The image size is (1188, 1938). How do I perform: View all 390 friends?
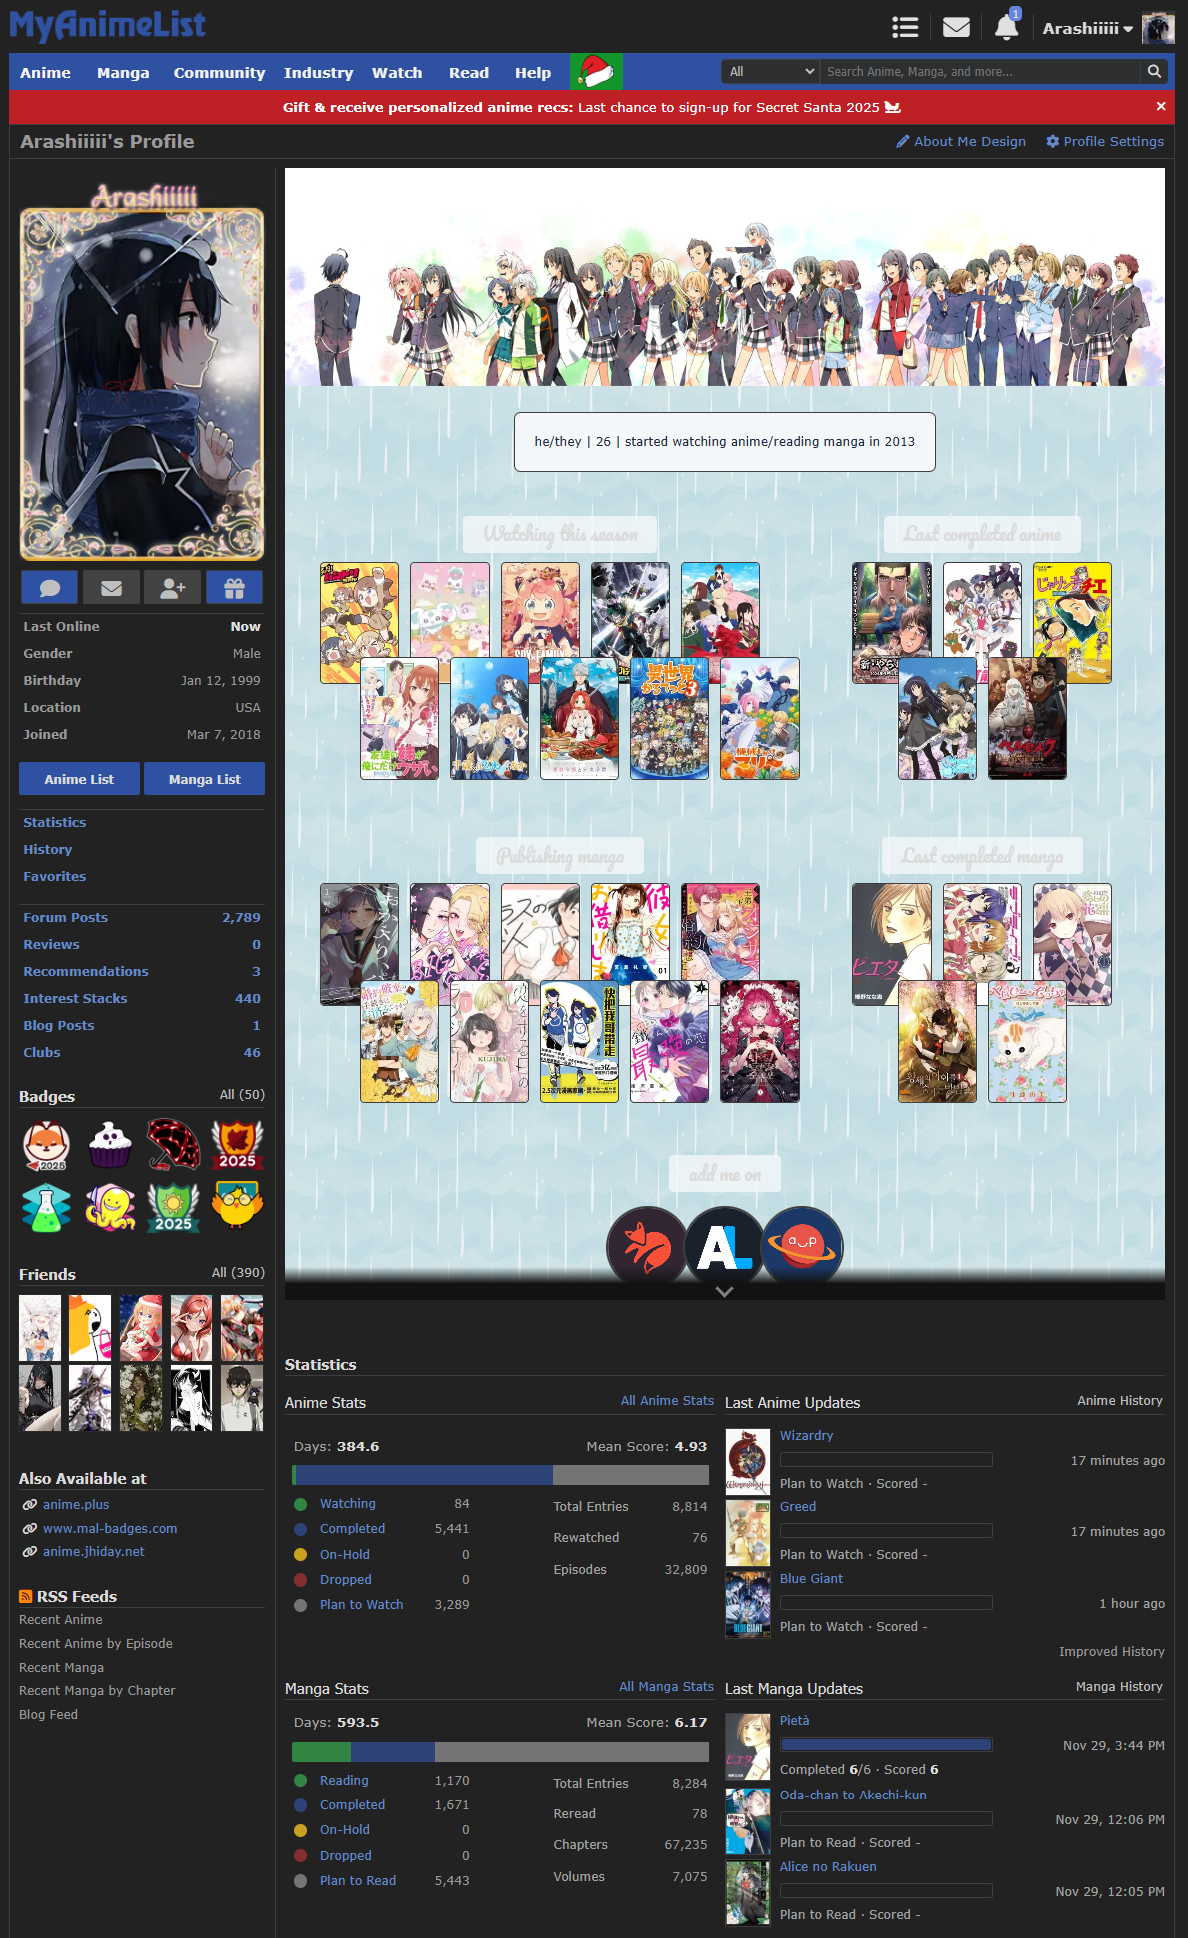(238, 1272)
